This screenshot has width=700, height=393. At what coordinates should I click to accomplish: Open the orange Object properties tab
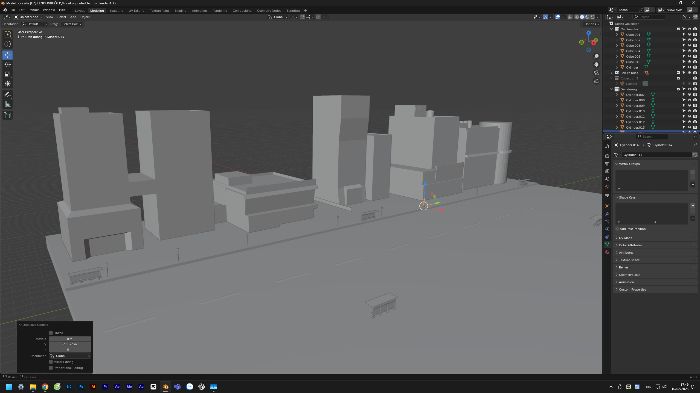(607, 206)
